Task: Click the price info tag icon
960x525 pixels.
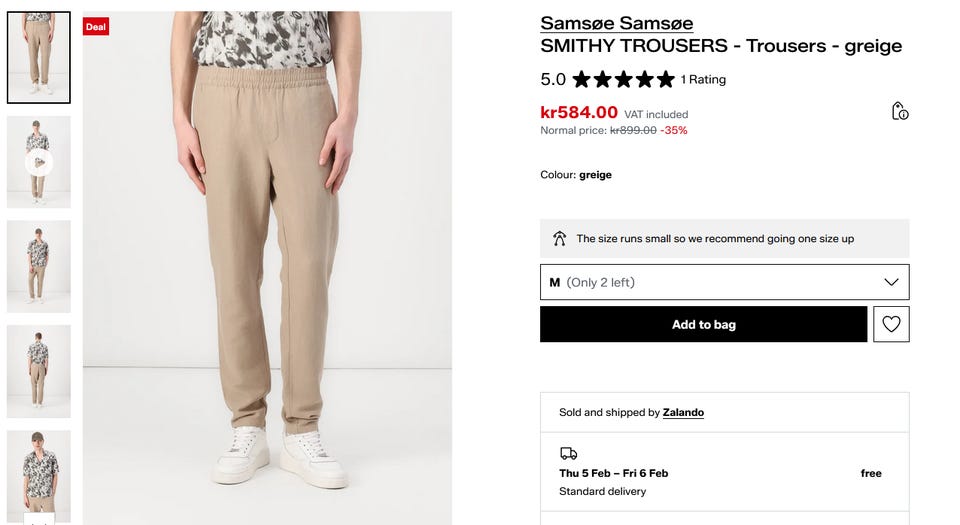Action: coord(900,111)
